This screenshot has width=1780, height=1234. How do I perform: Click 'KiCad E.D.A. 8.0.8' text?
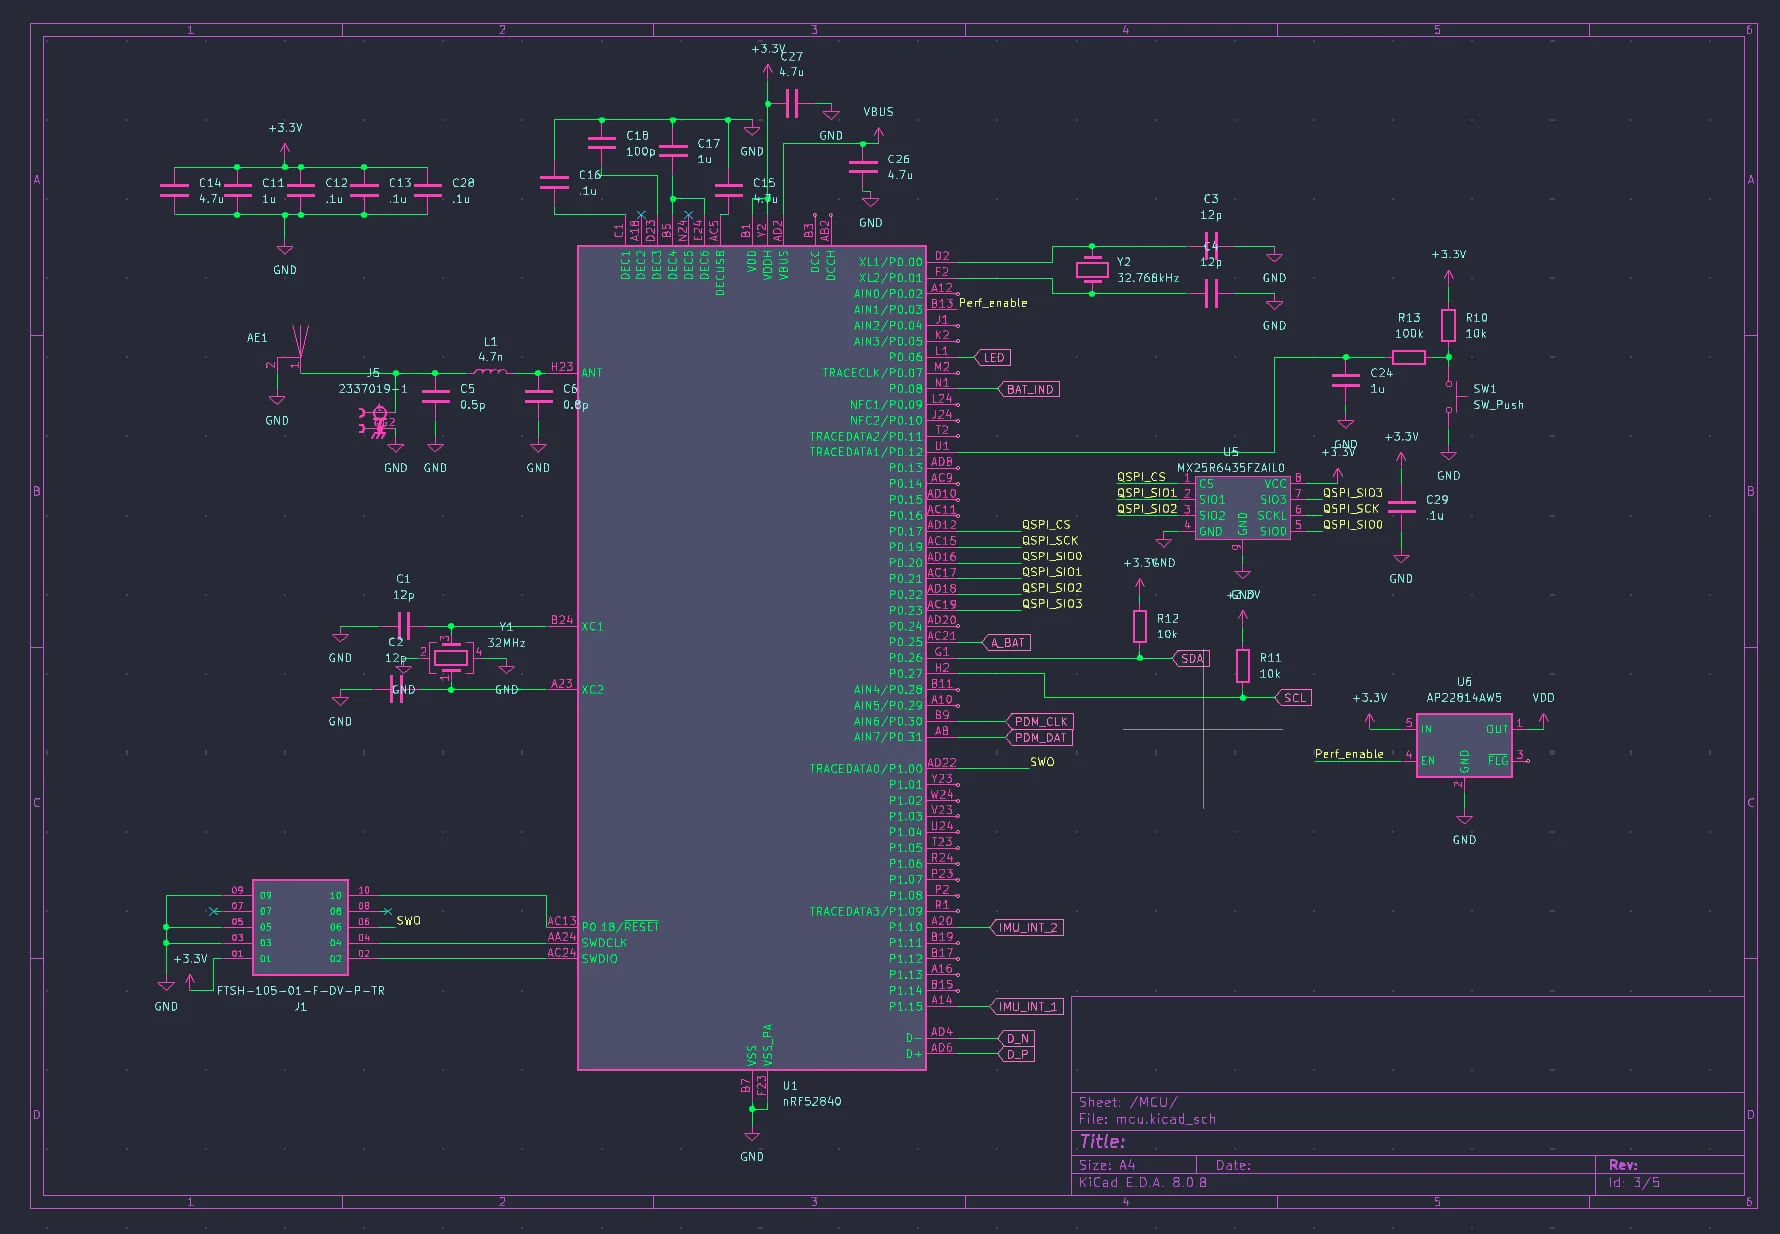tap(1142, 1182)
